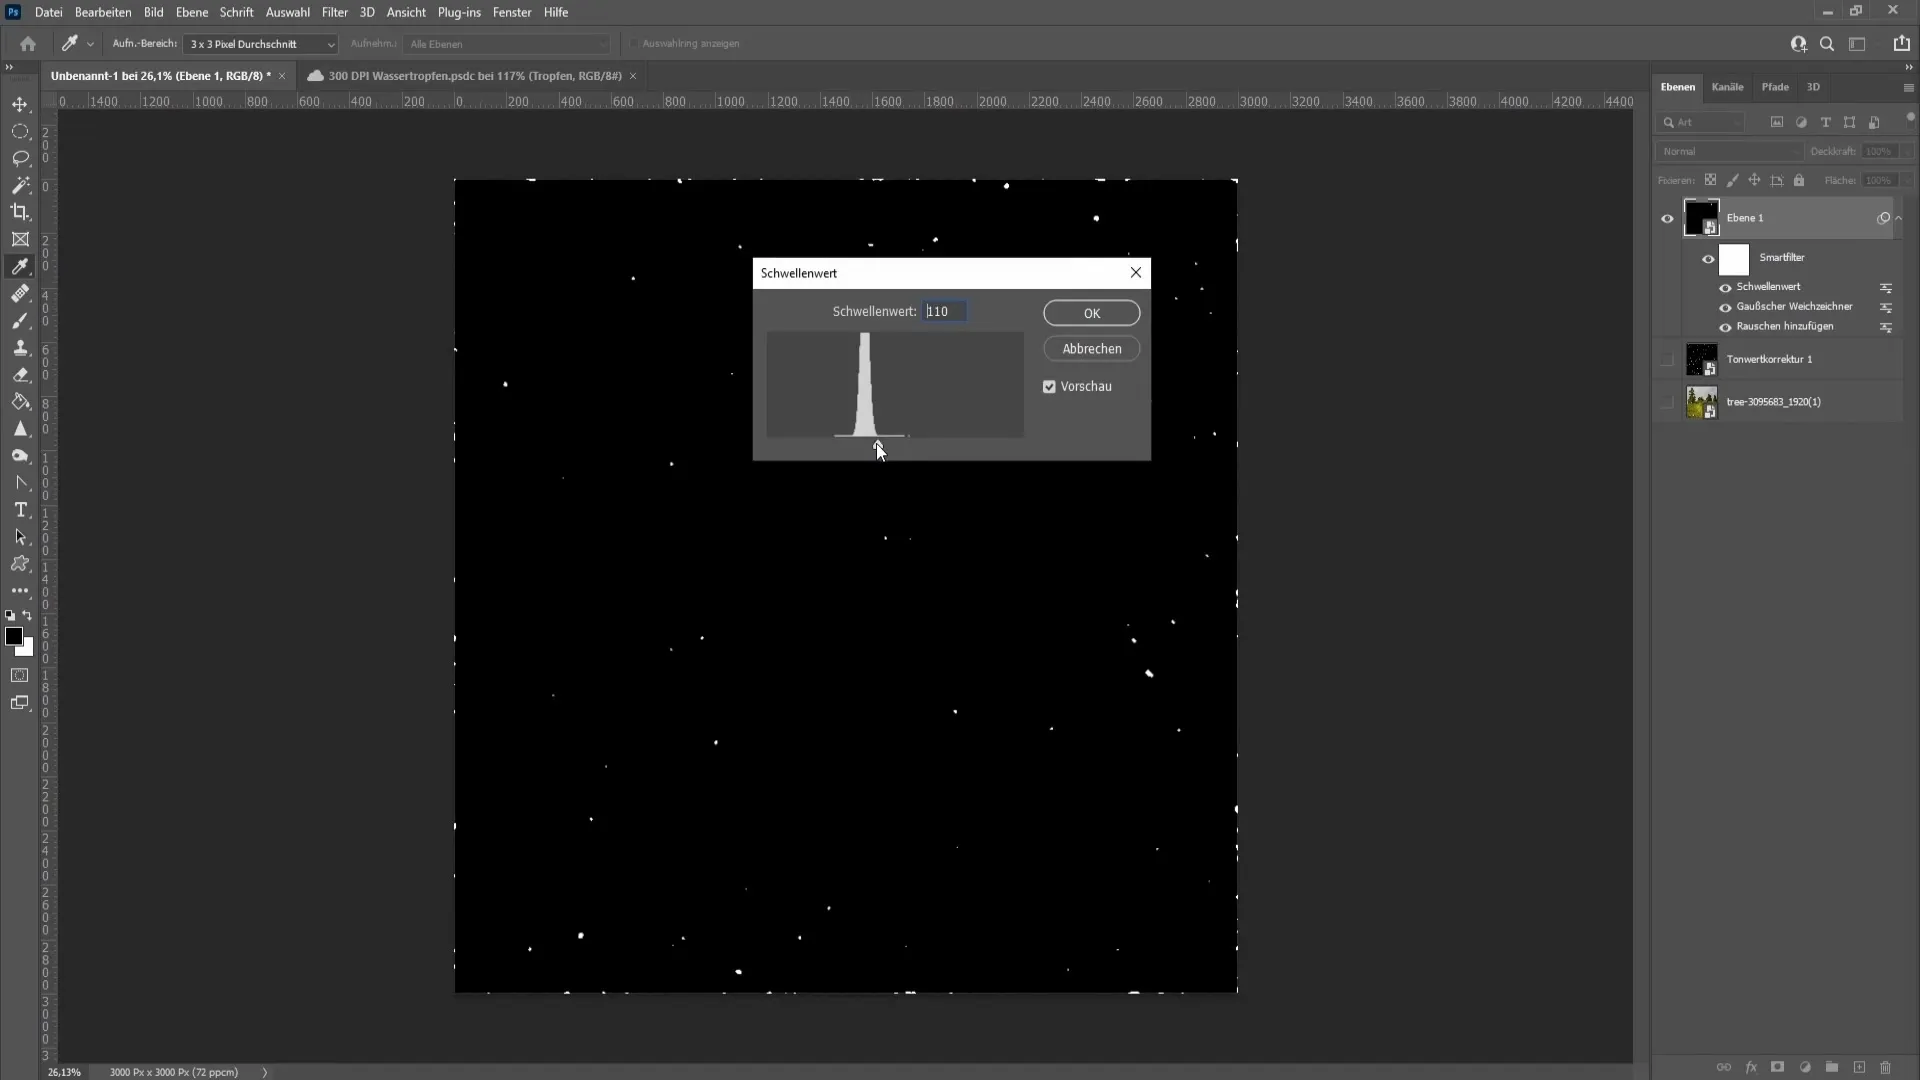Image resolution: width=1920 pixels, height=1080 pixels.
Task: Select the Eraser tool
Action: (20, 375)
